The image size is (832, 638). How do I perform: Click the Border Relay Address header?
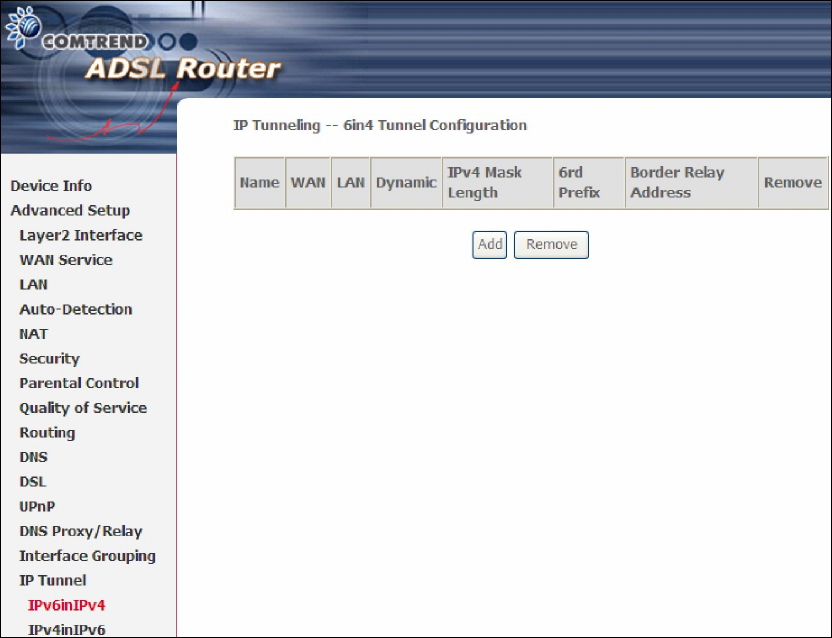click(691, 183)
